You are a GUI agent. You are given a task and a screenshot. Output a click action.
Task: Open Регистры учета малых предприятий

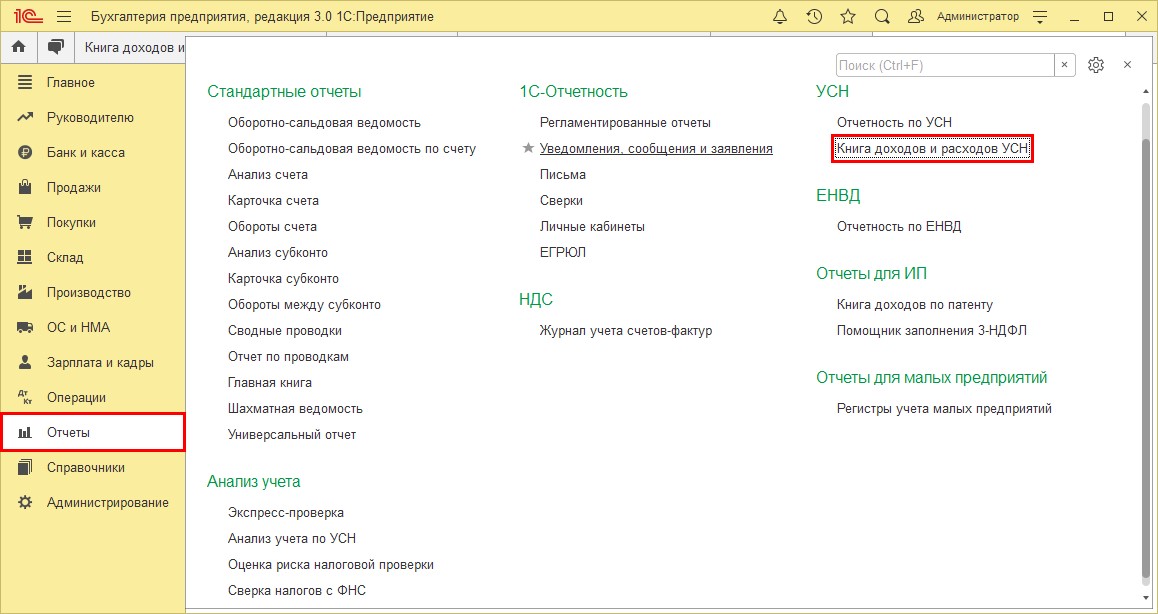pos(945,409)
